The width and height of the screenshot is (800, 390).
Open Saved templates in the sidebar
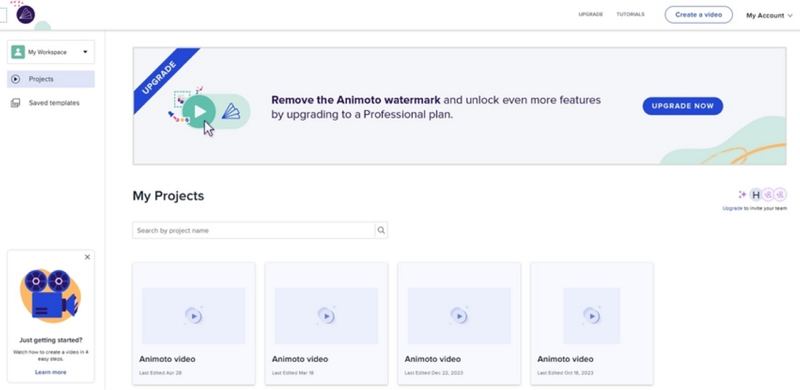coord(51,103)
